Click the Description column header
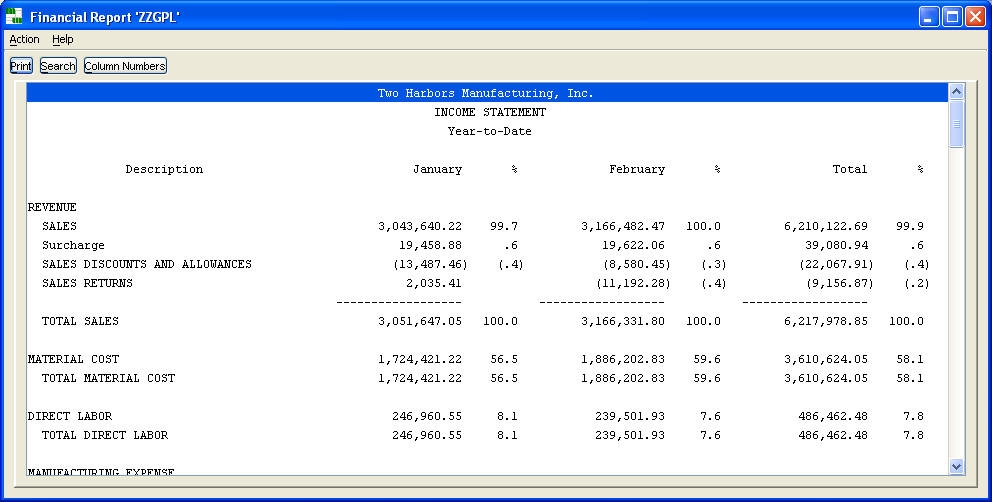The width and height of the screenshot is (992, 502). (x=164, y=169)
